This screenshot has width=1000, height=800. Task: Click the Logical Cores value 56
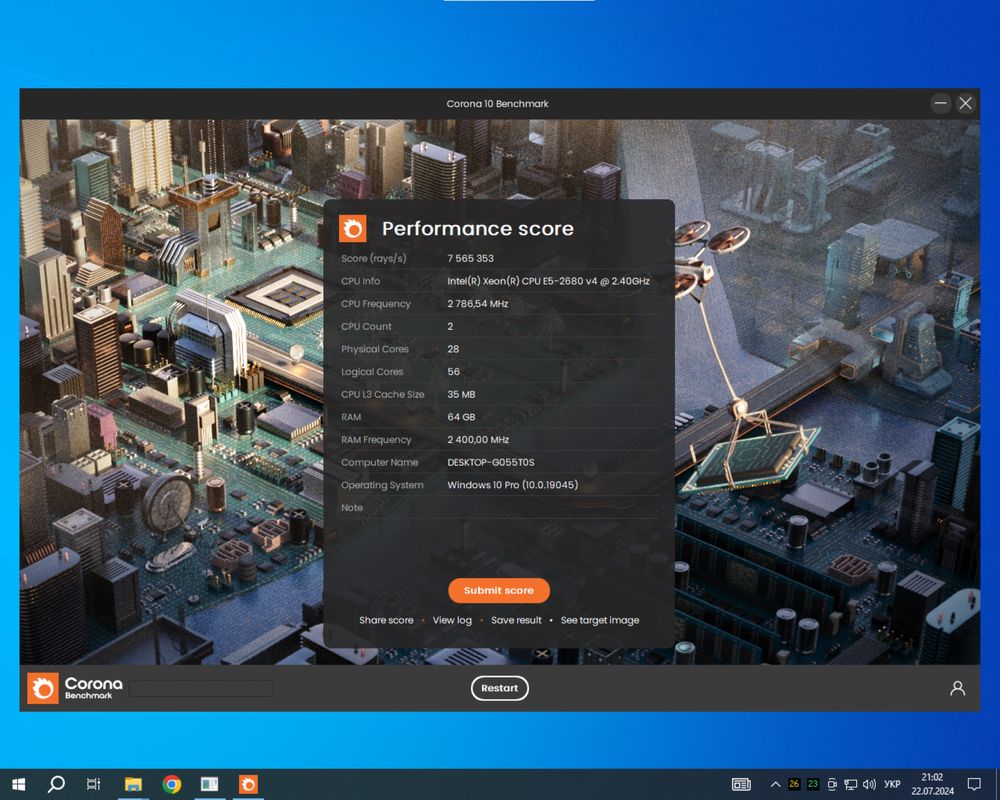(x=453, y=371)
